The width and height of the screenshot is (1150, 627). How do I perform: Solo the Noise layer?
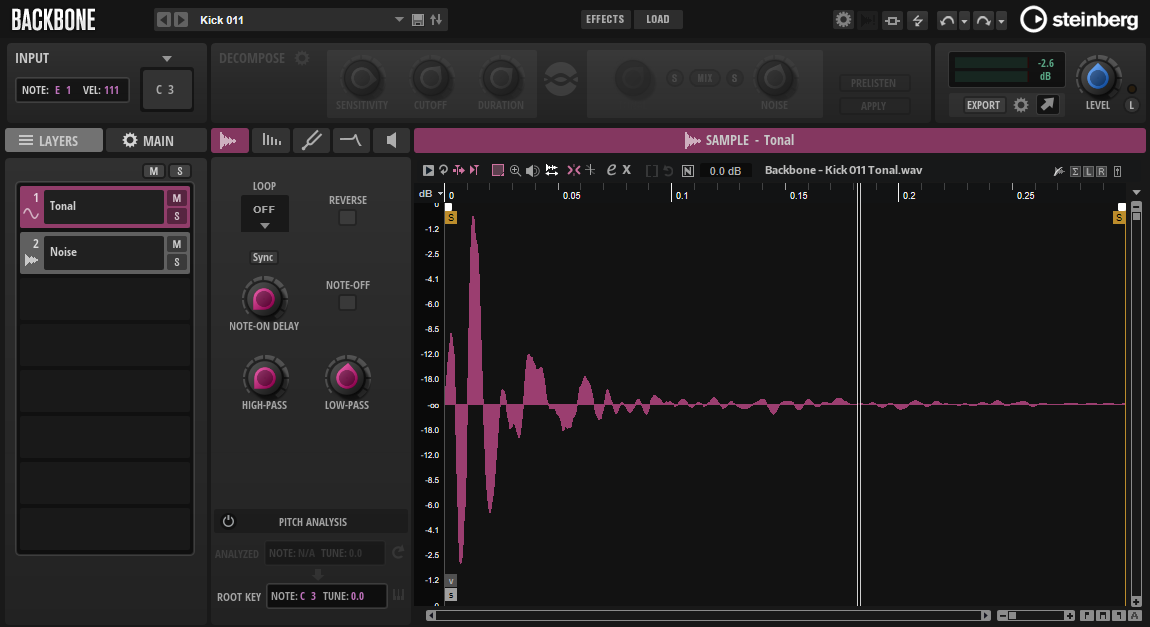click(177, 262)
